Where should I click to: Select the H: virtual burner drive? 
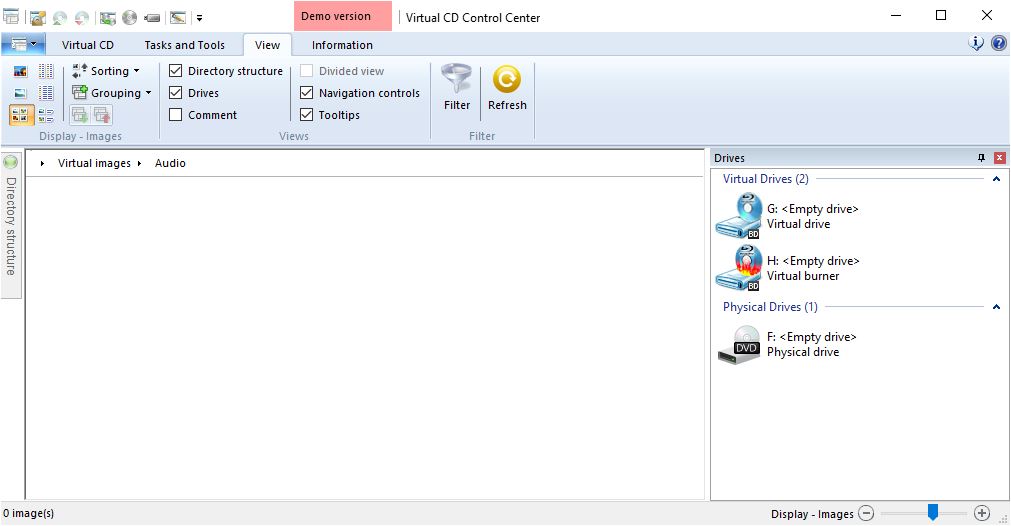[x=788, y=268]
